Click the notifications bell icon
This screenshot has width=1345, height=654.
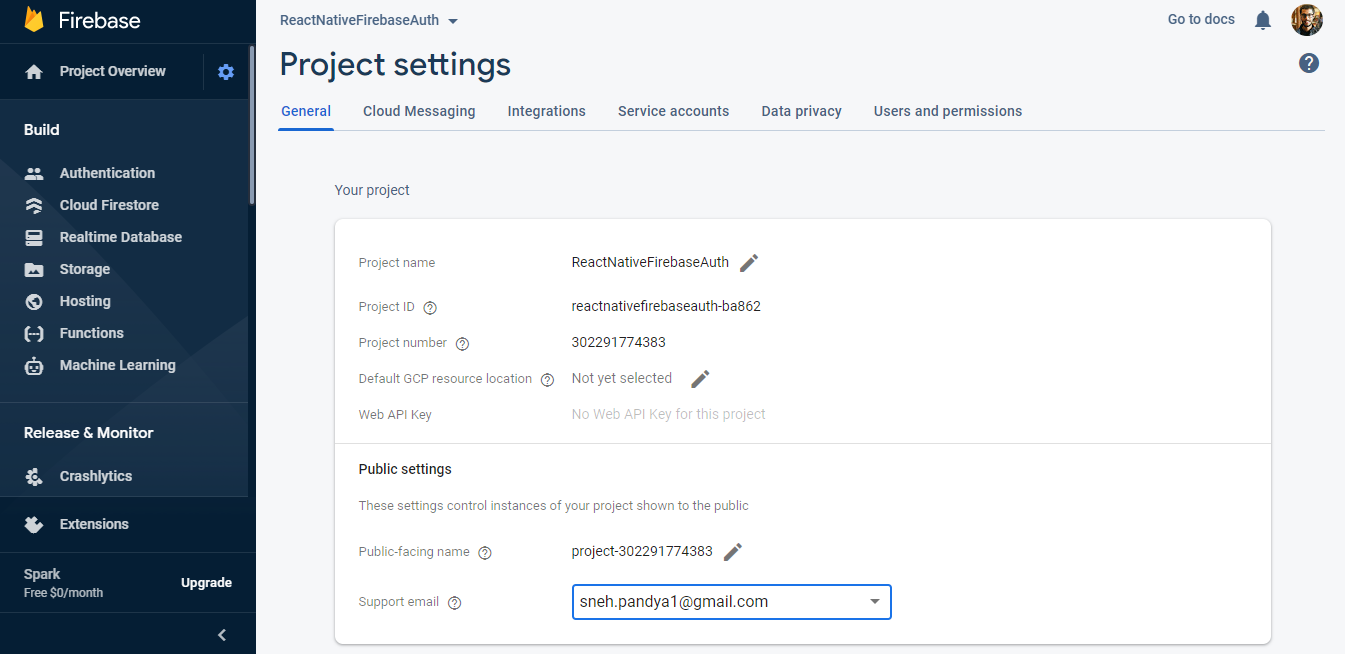[x=1263, y=20]
